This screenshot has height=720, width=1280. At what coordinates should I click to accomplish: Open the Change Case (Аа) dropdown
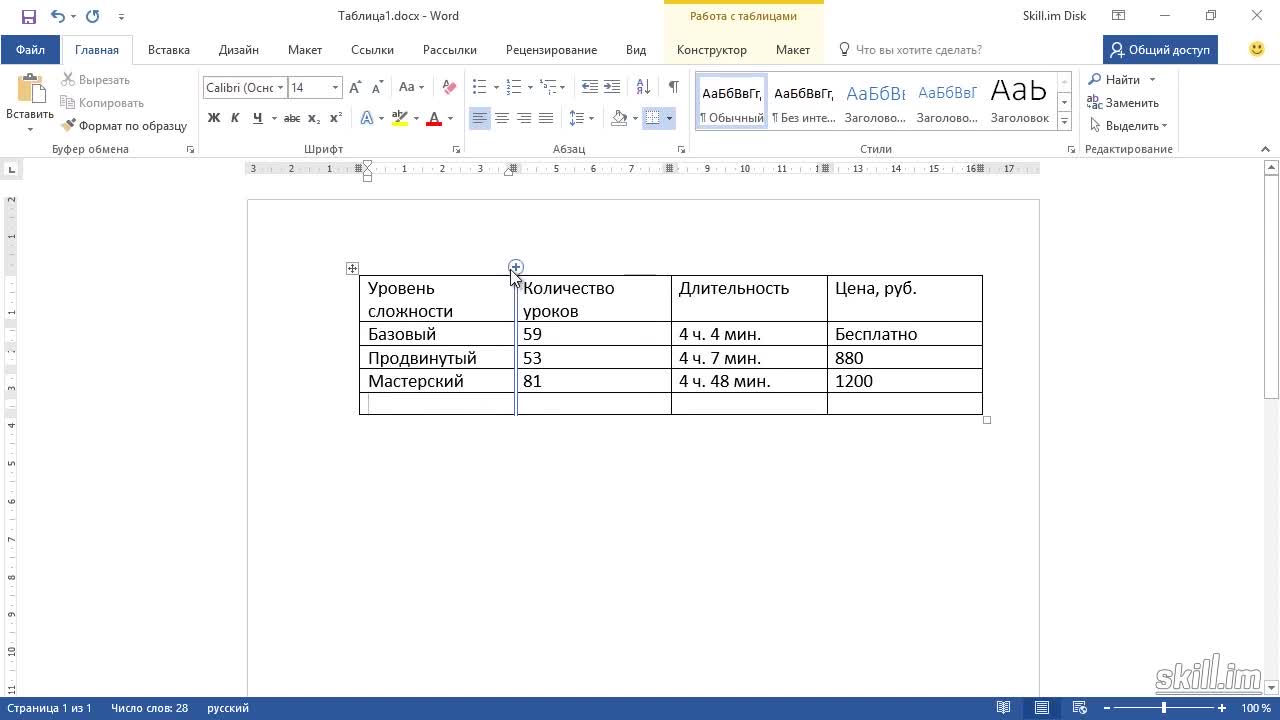411,88
